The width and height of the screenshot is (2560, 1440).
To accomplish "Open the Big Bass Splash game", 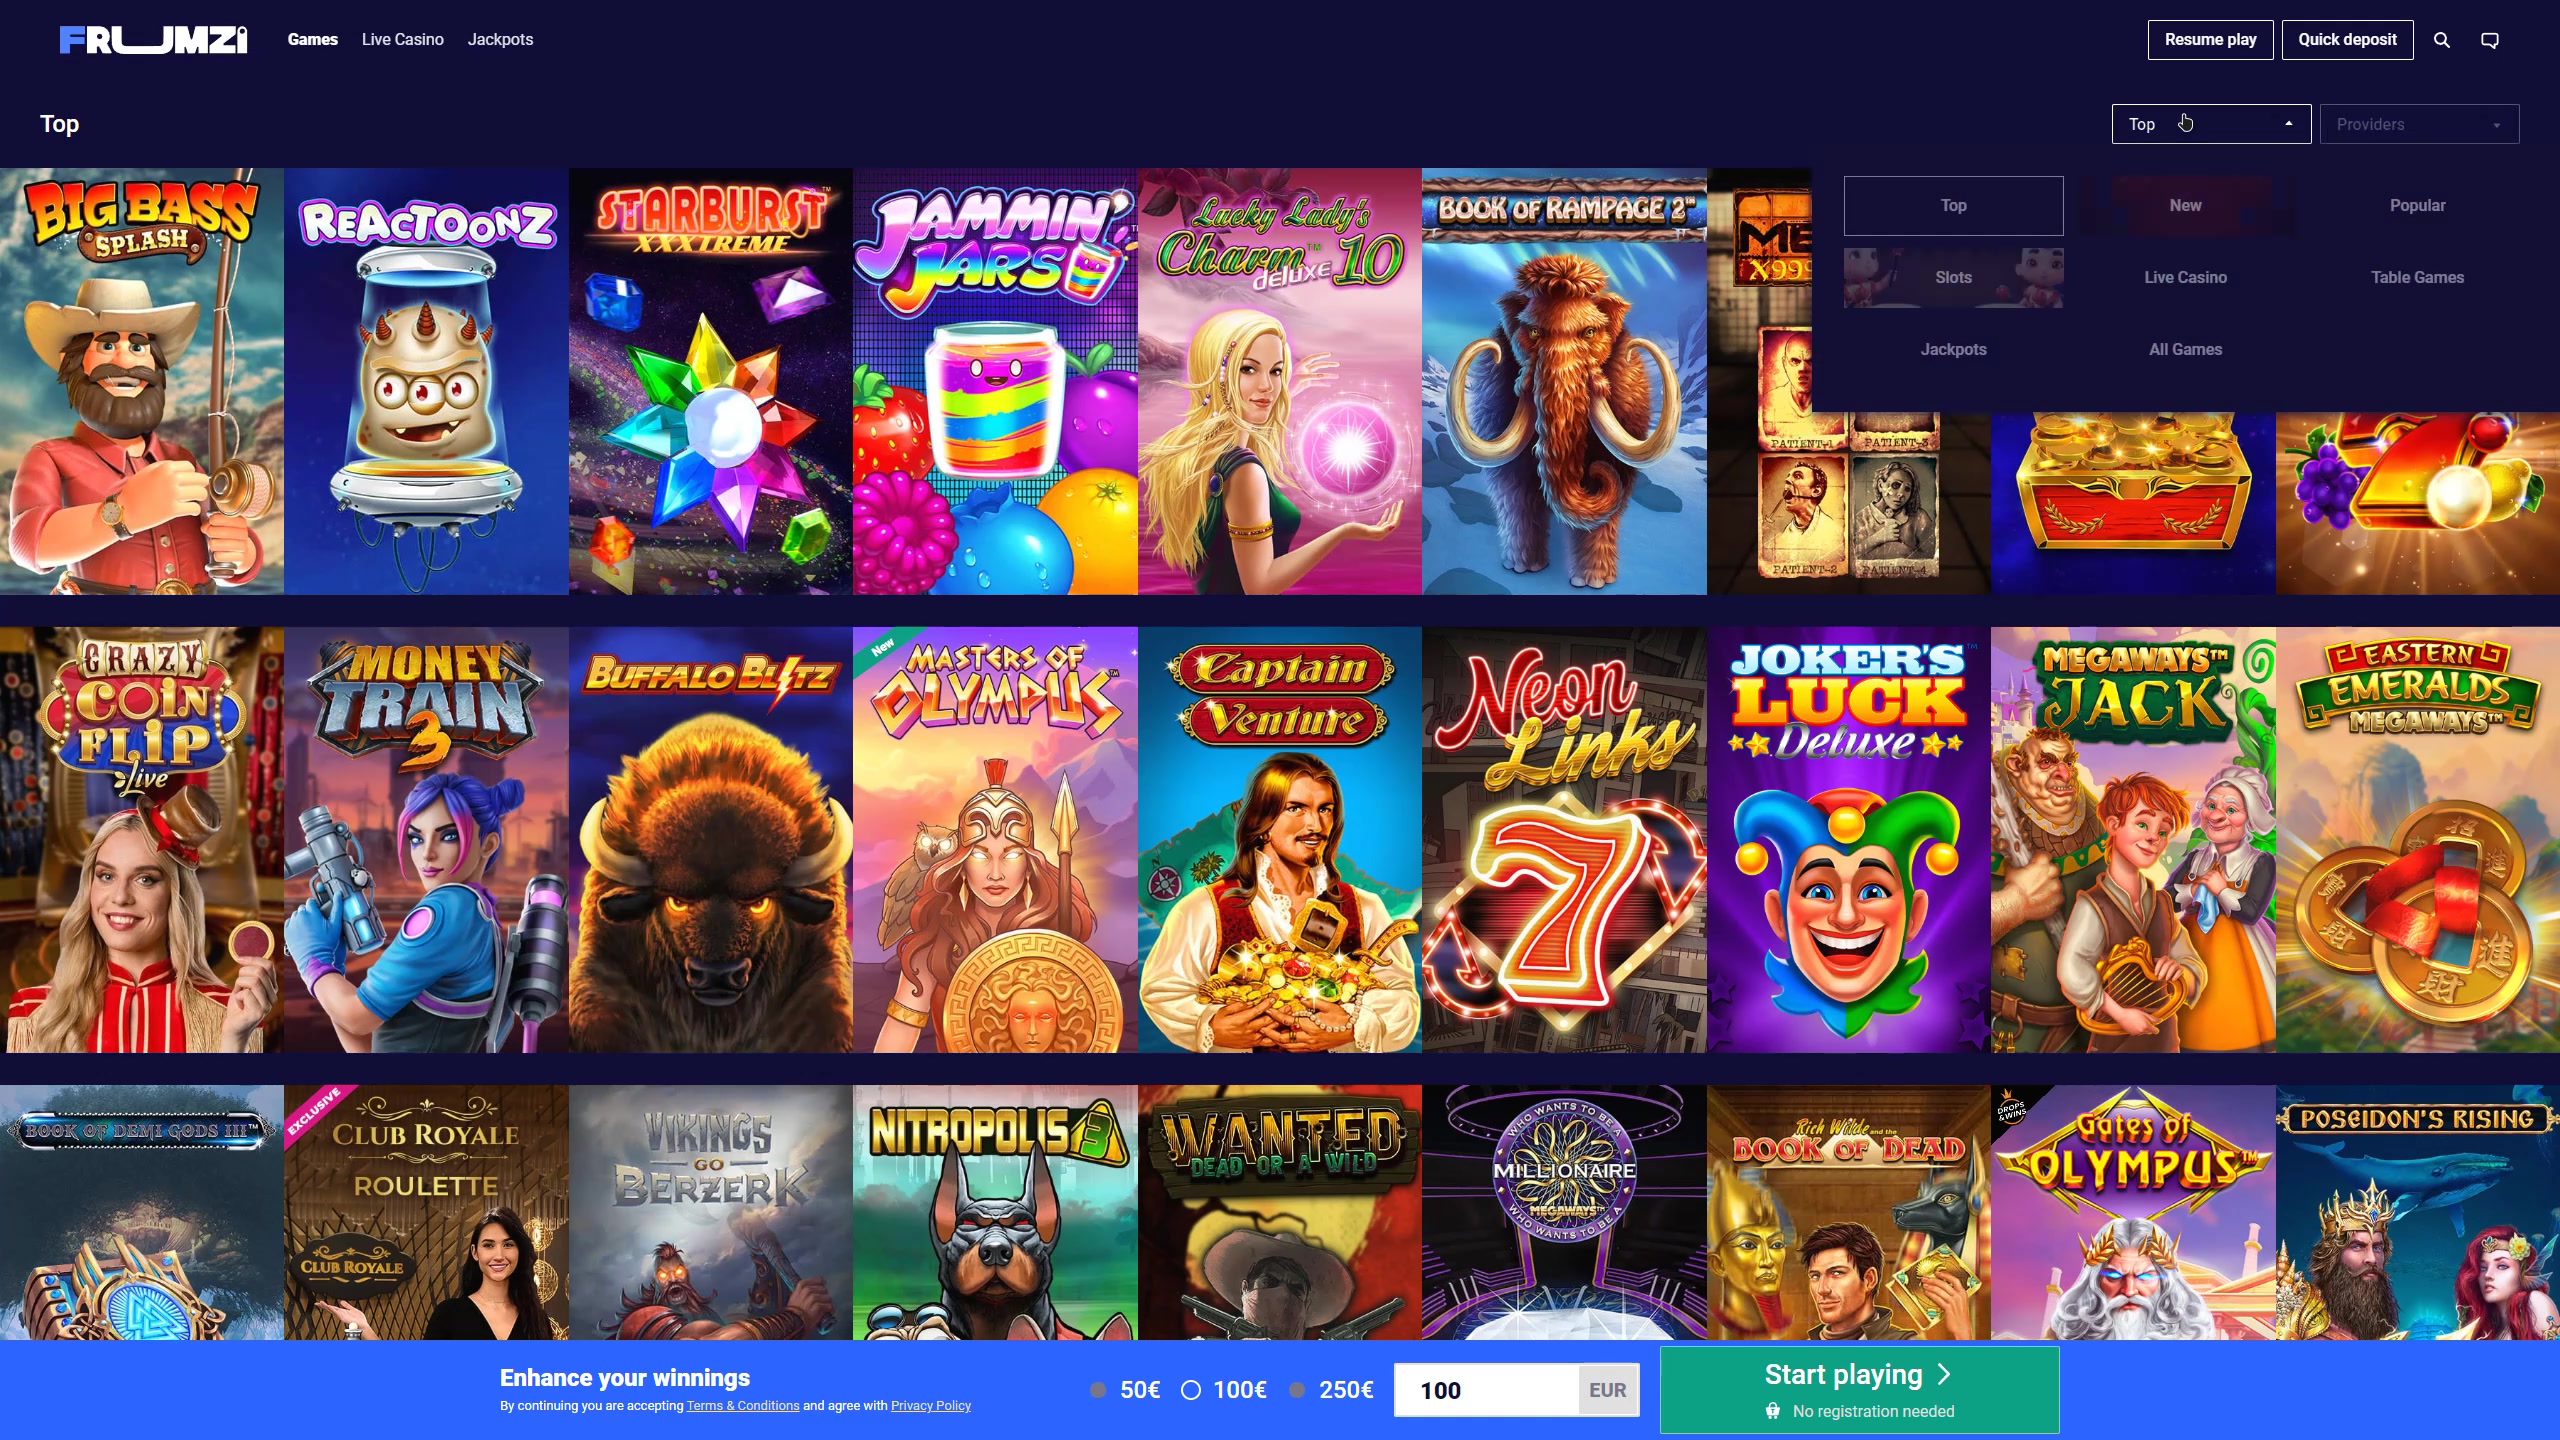I will coord(142,381).
